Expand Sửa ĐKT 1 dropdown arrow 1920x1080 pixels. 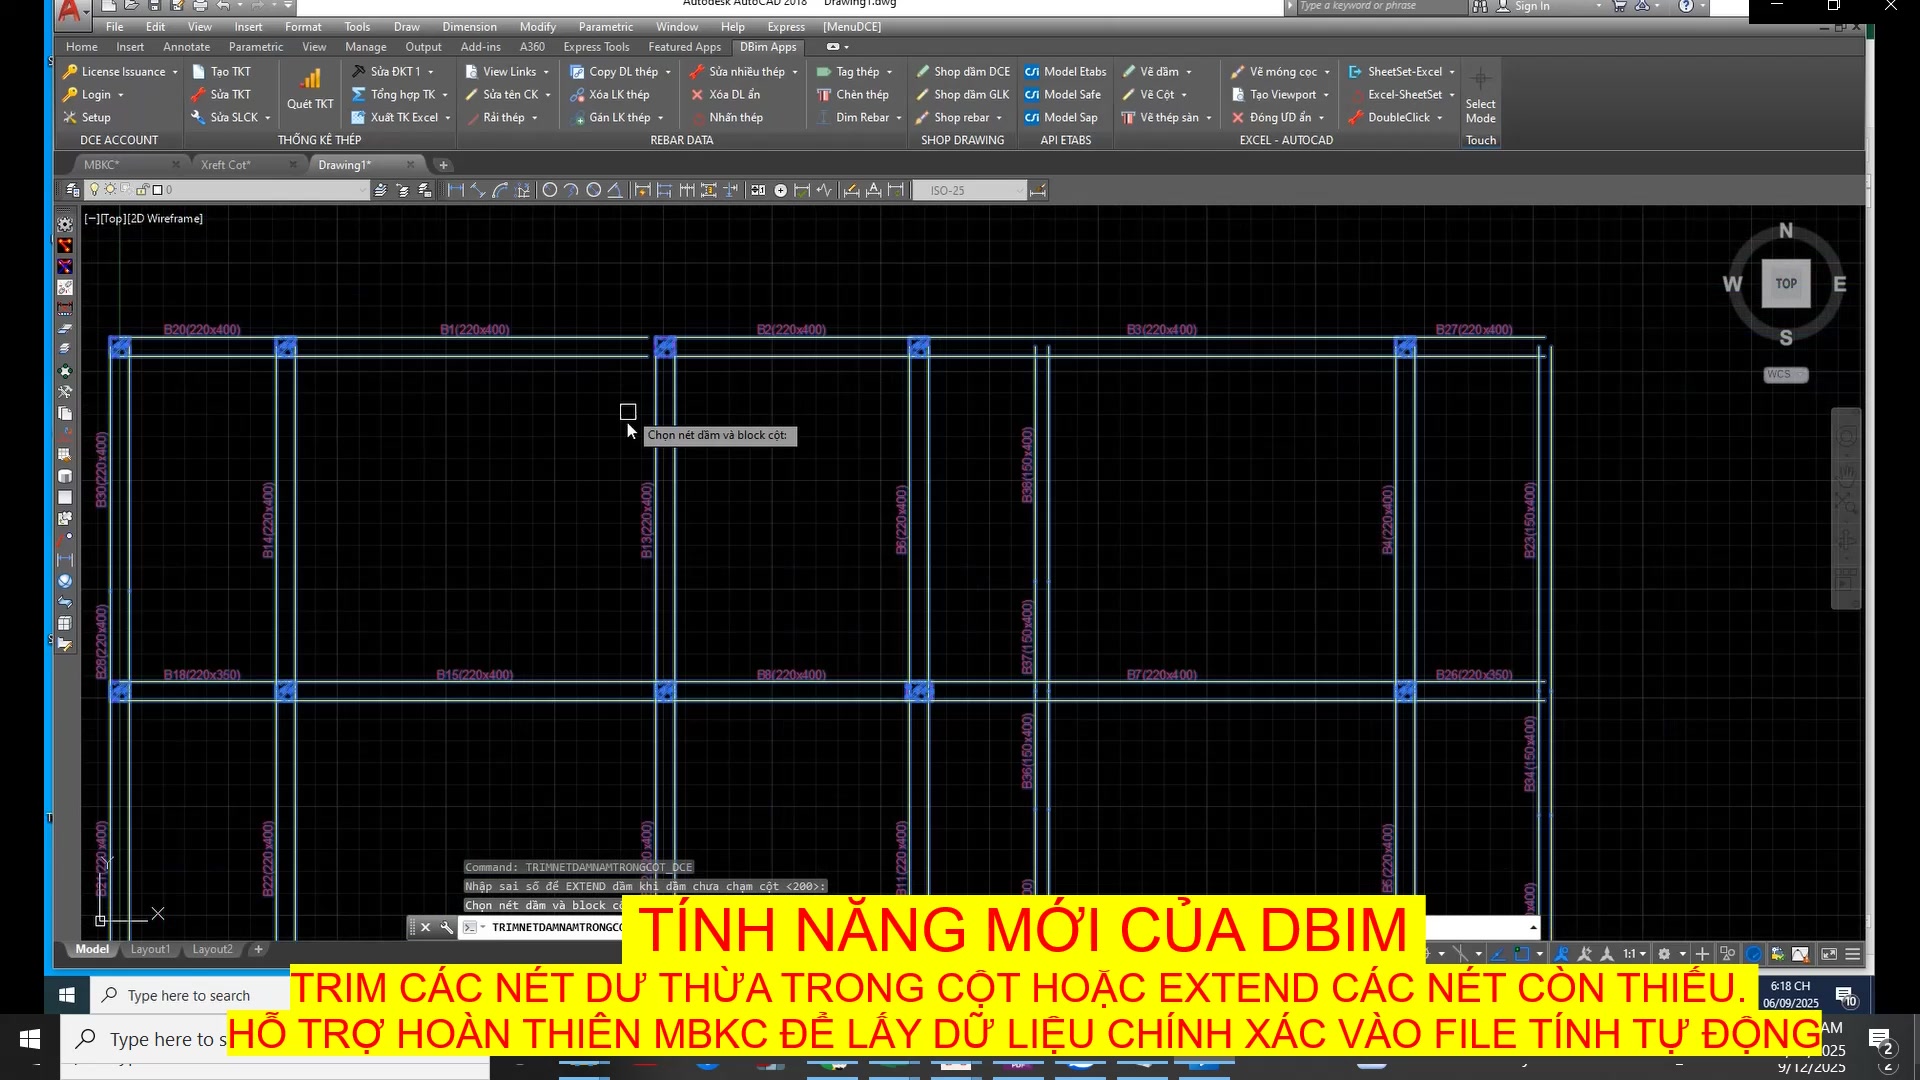(431, 72)
